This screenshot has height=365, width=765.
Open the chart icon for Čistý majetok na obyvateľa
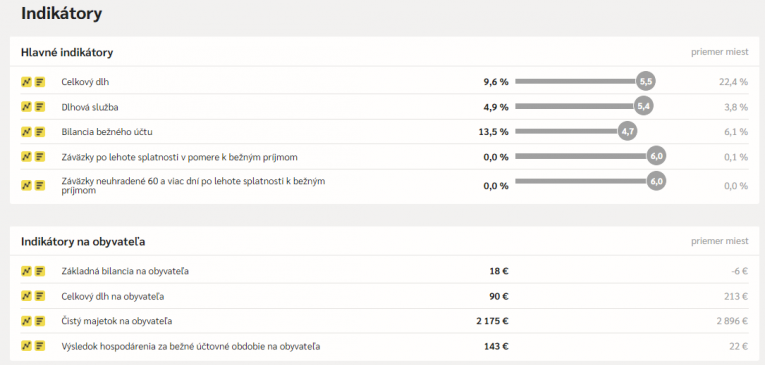click(x=26, y=321)
